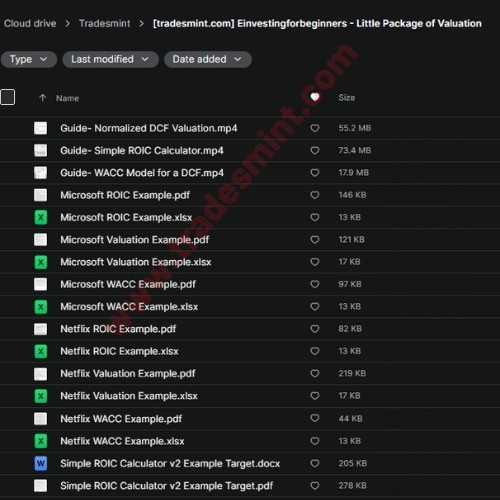This screenshot has width=500, height=500.
Task: Click the 44 KB size value
Action: pos(350,419)
